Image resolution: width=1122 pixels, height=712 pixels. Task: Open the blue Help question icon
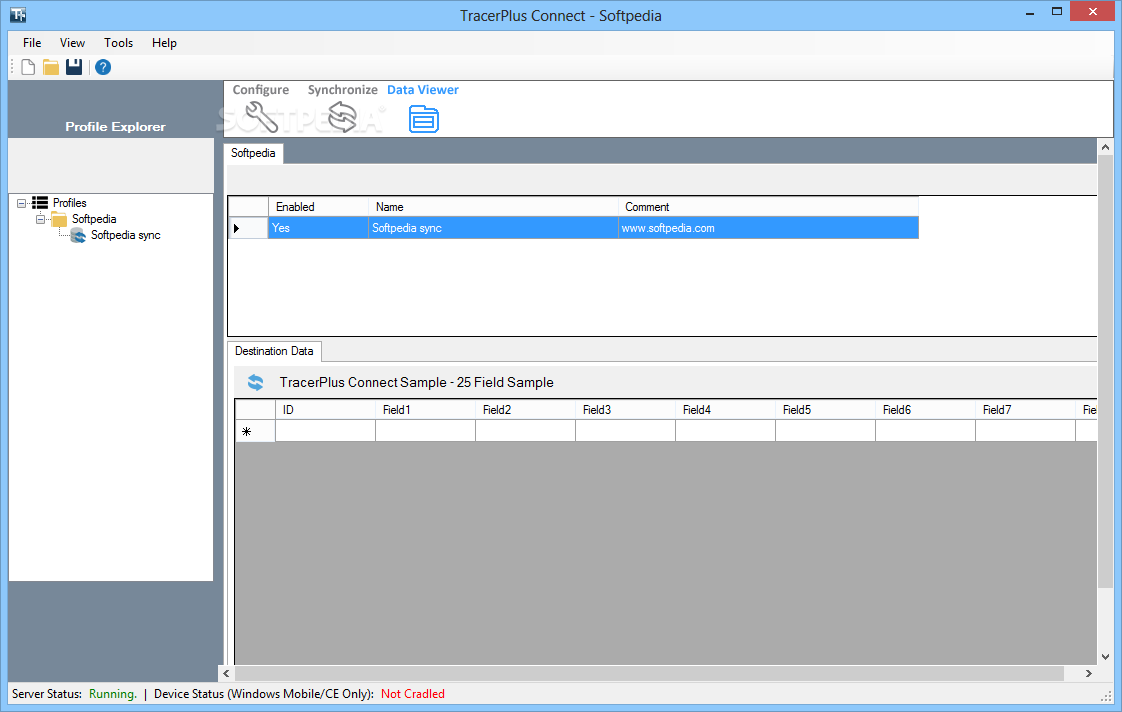103,67
